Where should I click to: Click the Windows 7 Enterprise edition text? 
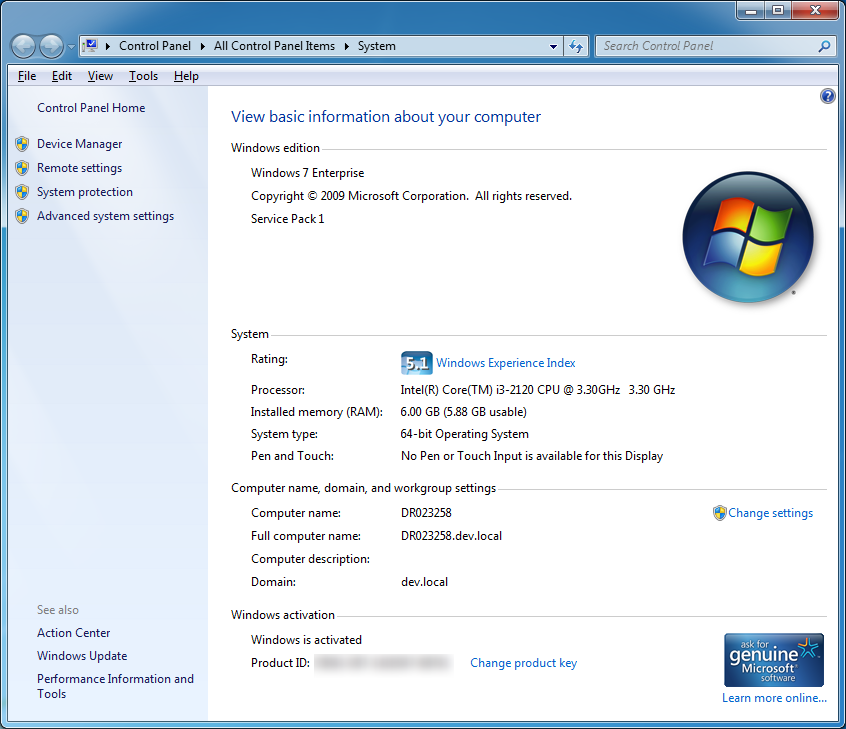(308, 173)
